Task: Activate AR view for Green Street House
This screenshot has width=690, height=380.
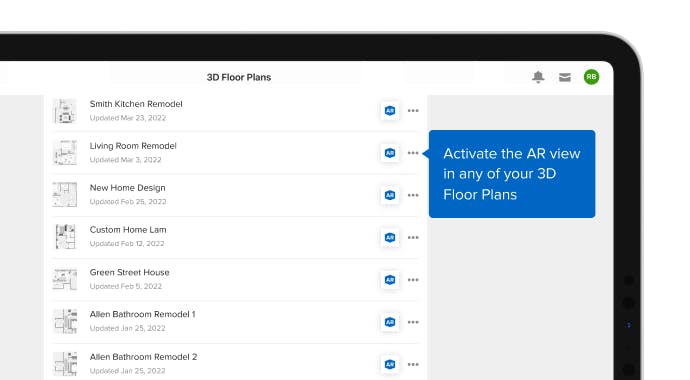Action: pyautogui.click(x=390, y=280)
